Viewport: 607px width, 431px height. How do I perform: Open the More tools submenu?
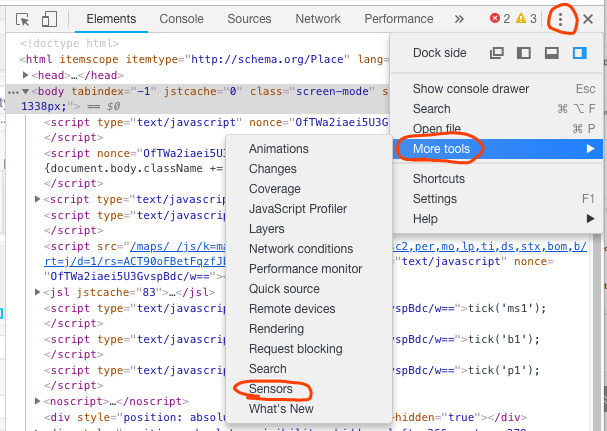(x=498, y=149)
